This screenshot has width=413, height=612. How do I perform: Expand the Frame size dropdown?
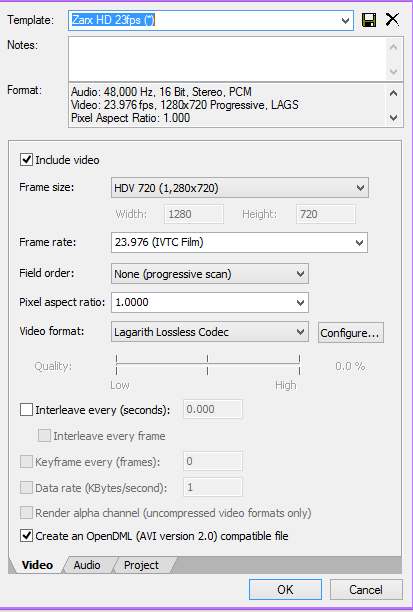click(240, 188)
